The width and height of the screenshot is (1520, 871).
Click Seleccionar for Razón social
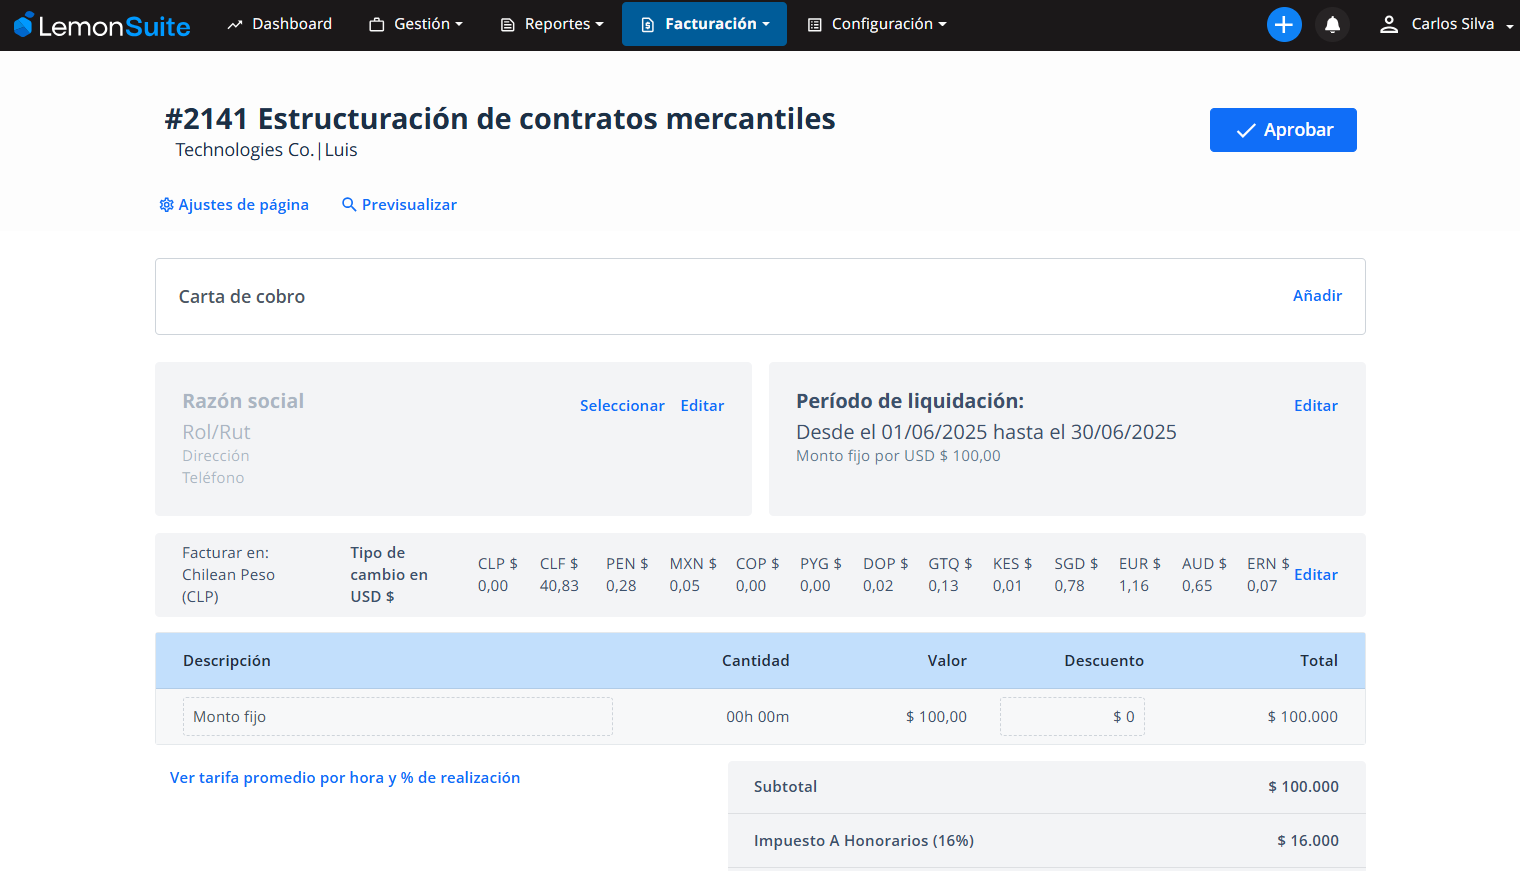(x=622, y=406)
